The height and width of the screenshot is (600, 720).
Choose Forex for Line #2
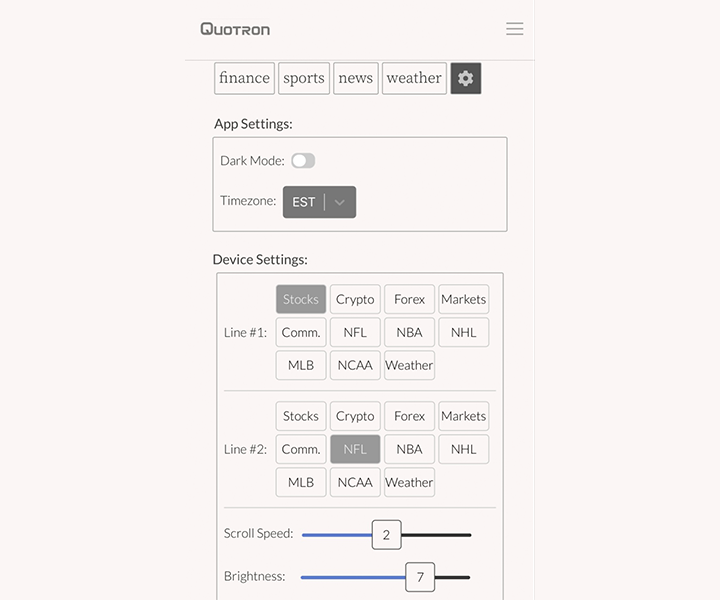point(409,416)
